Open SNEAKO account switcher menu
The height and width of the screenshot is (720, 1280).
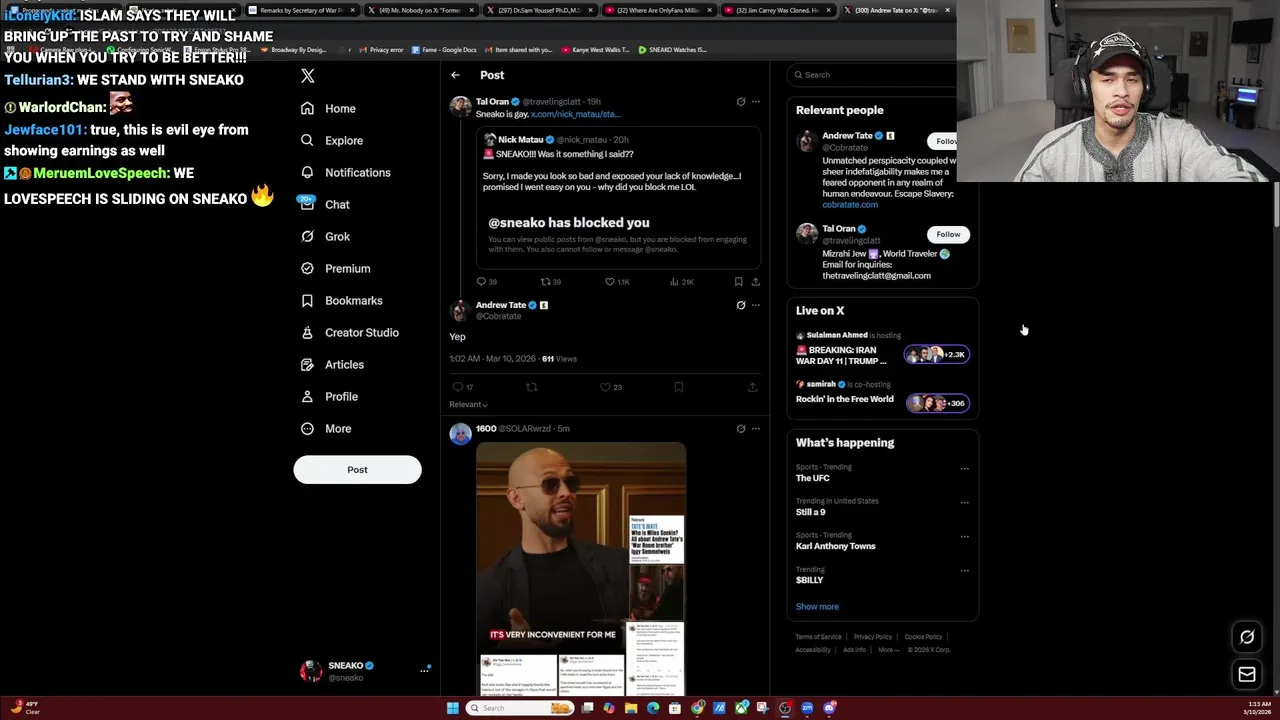point(365,671)
